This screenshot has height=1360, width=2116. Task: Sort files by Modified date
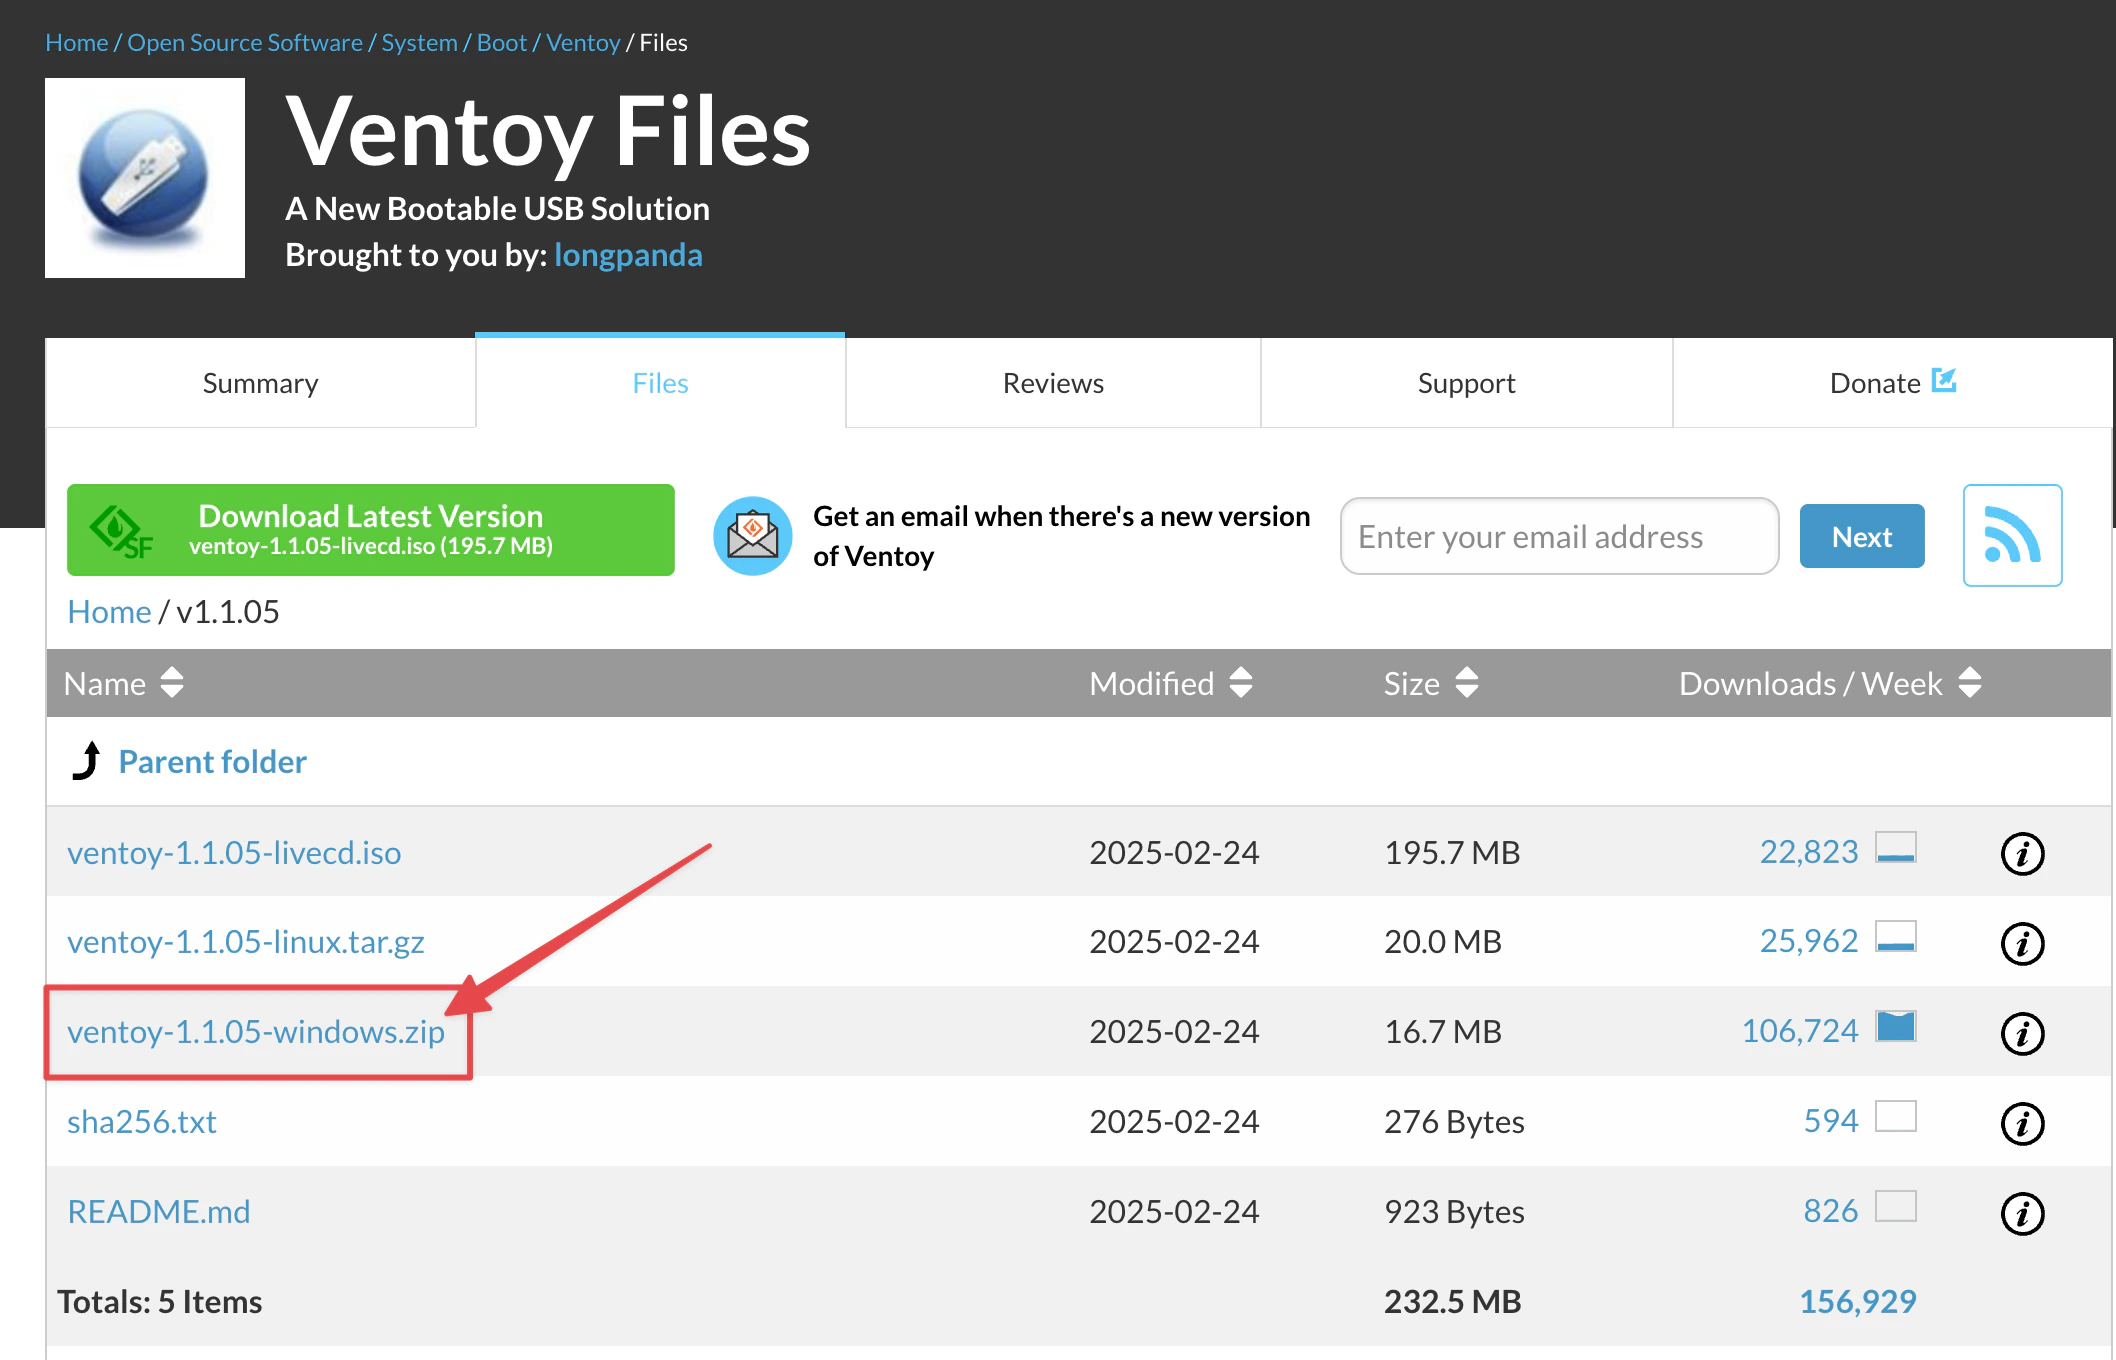coord(1170,683)
